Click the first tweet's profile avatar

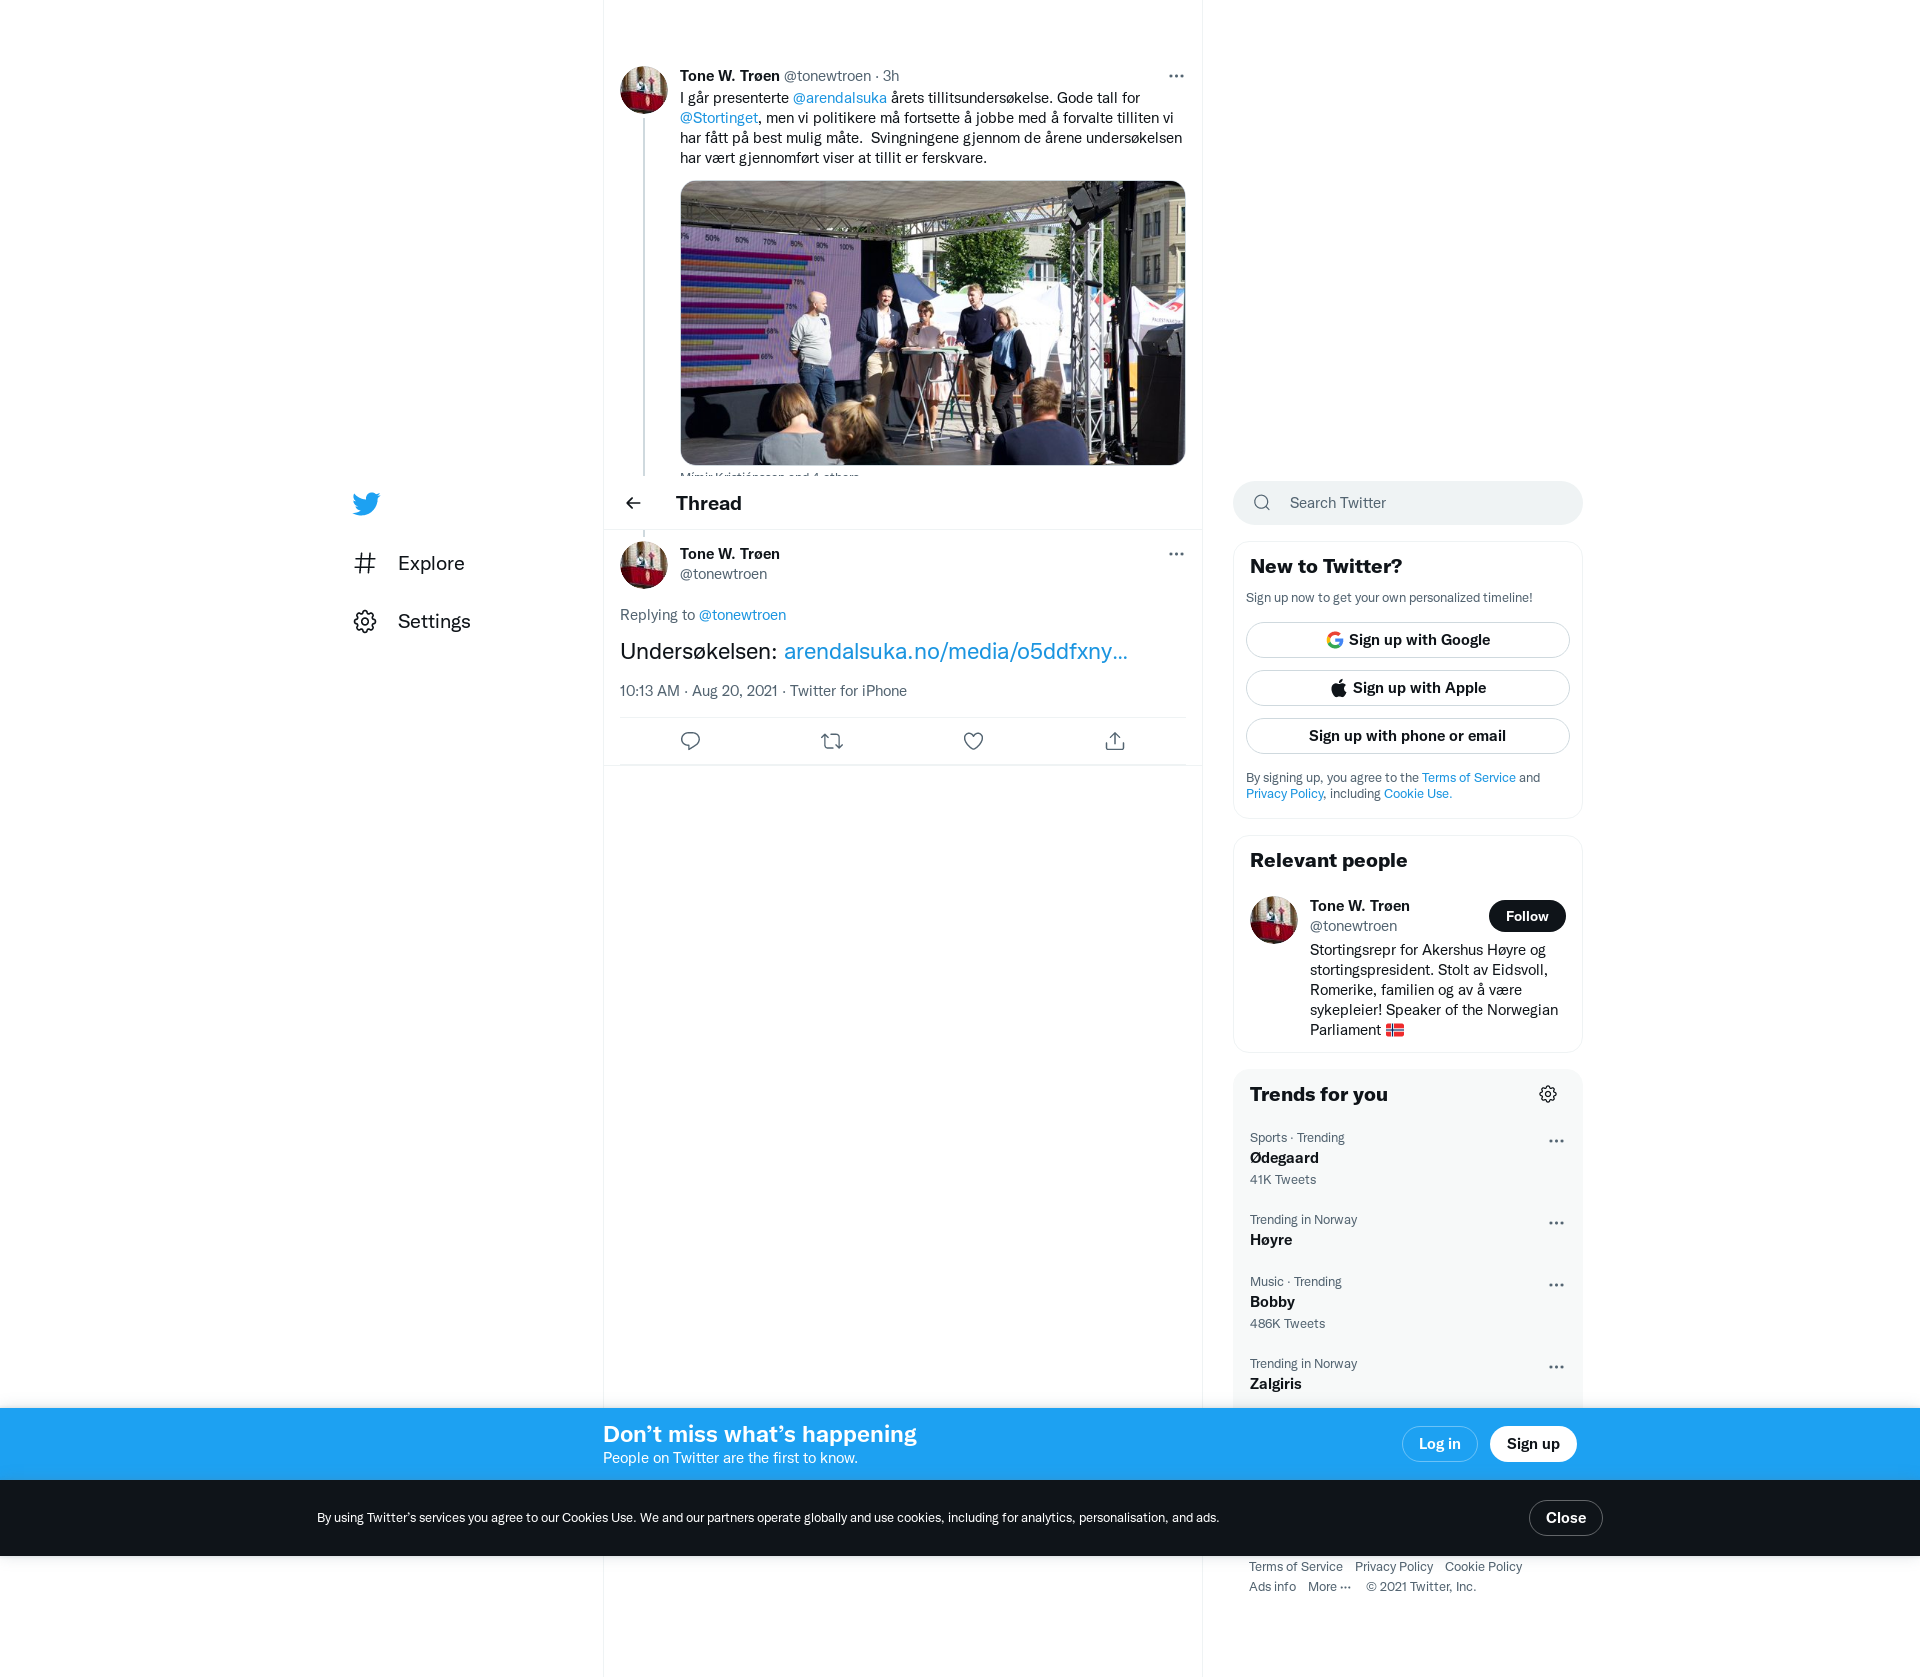click(x=644, y=90)
